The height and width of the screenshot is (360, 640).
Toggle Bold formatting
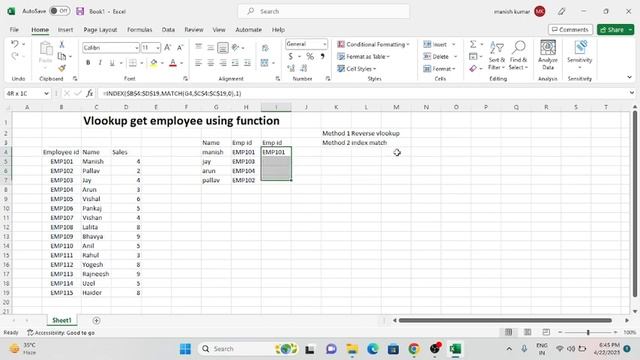click(x=88, y=62)
